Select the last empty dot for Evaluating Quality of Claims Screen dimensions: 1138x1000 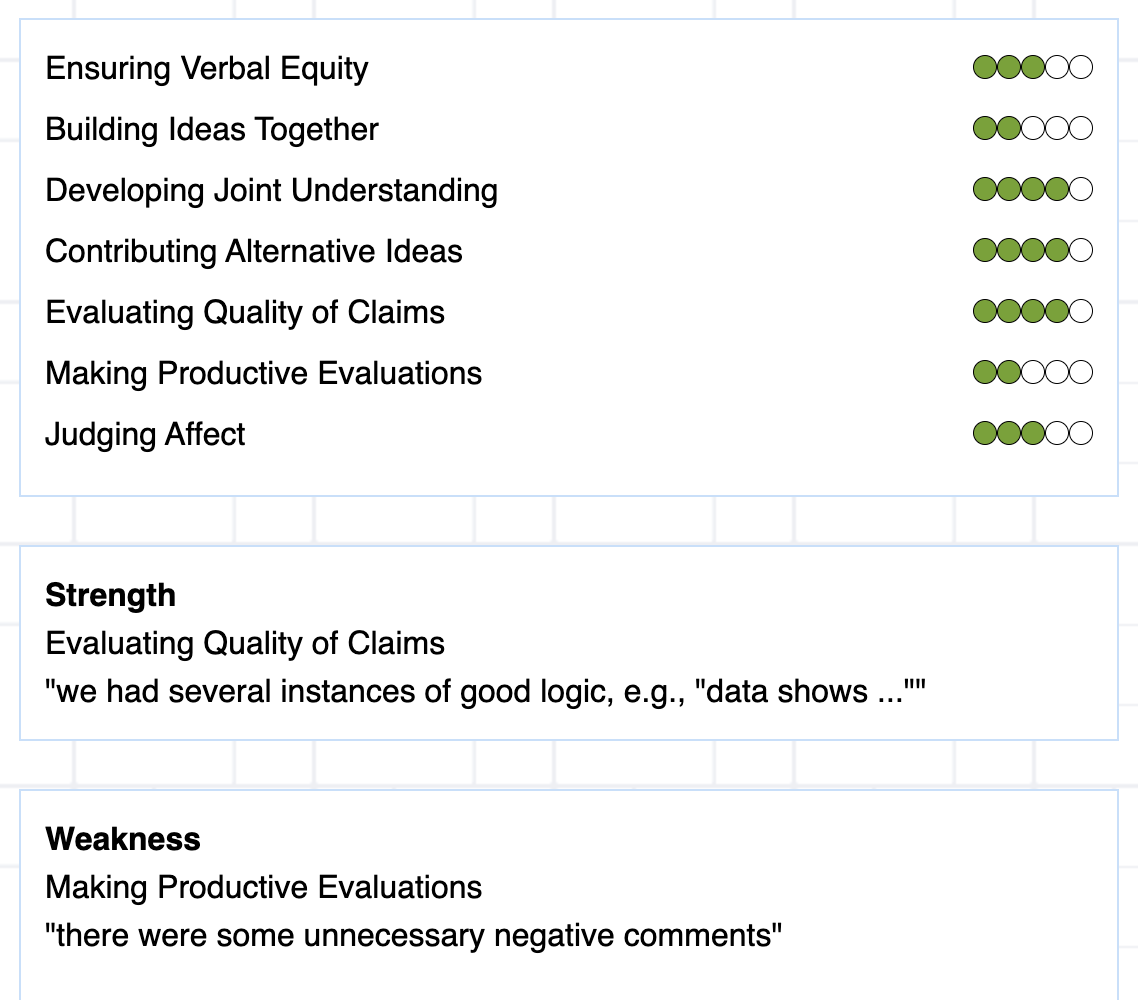[1081, 311]
